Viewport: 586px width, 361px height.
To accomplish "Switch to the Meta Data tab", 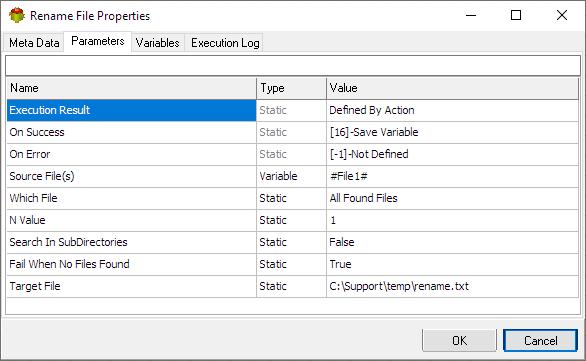I will [x=34, y=43].
